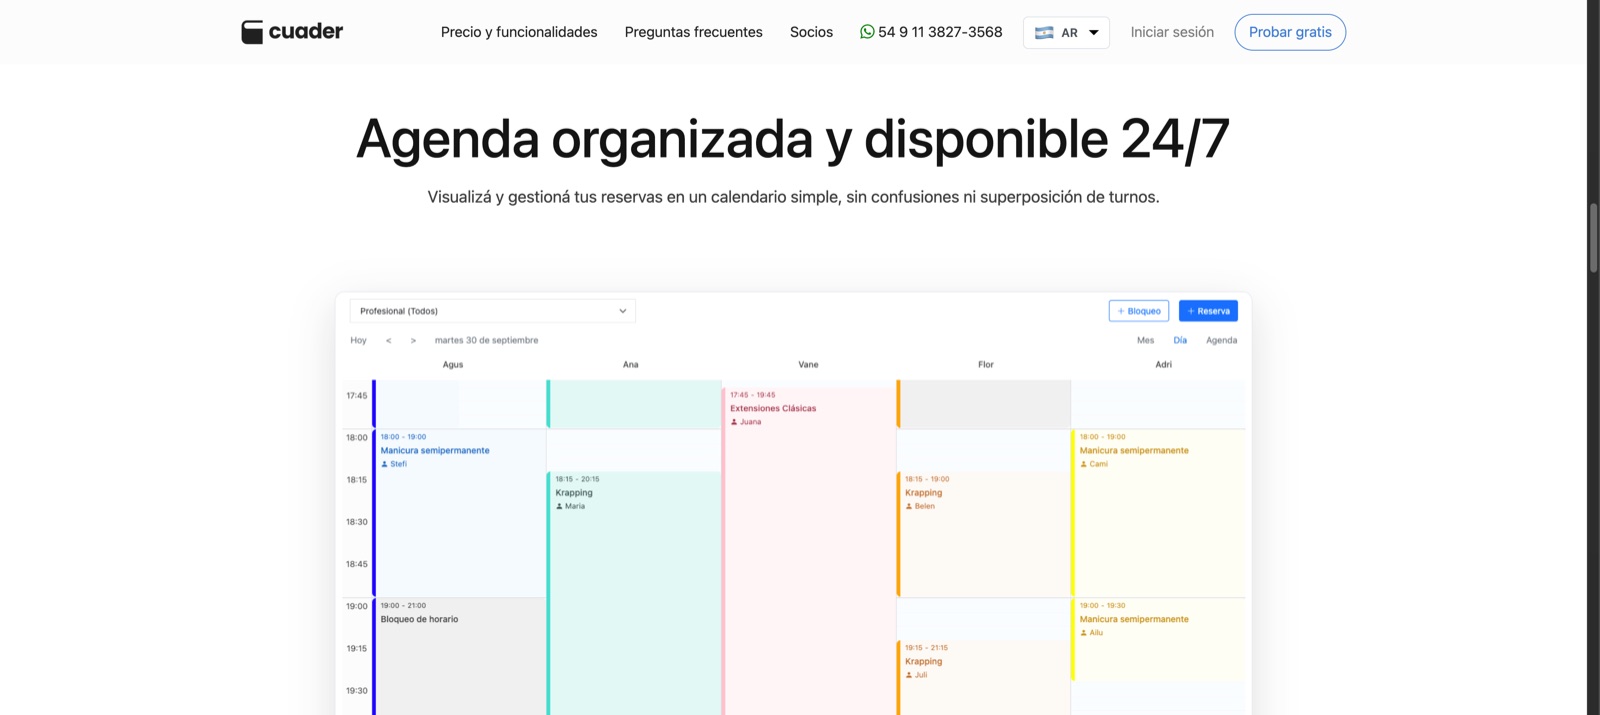
Task: Go to previous day arrow
Action: (389, 341)
